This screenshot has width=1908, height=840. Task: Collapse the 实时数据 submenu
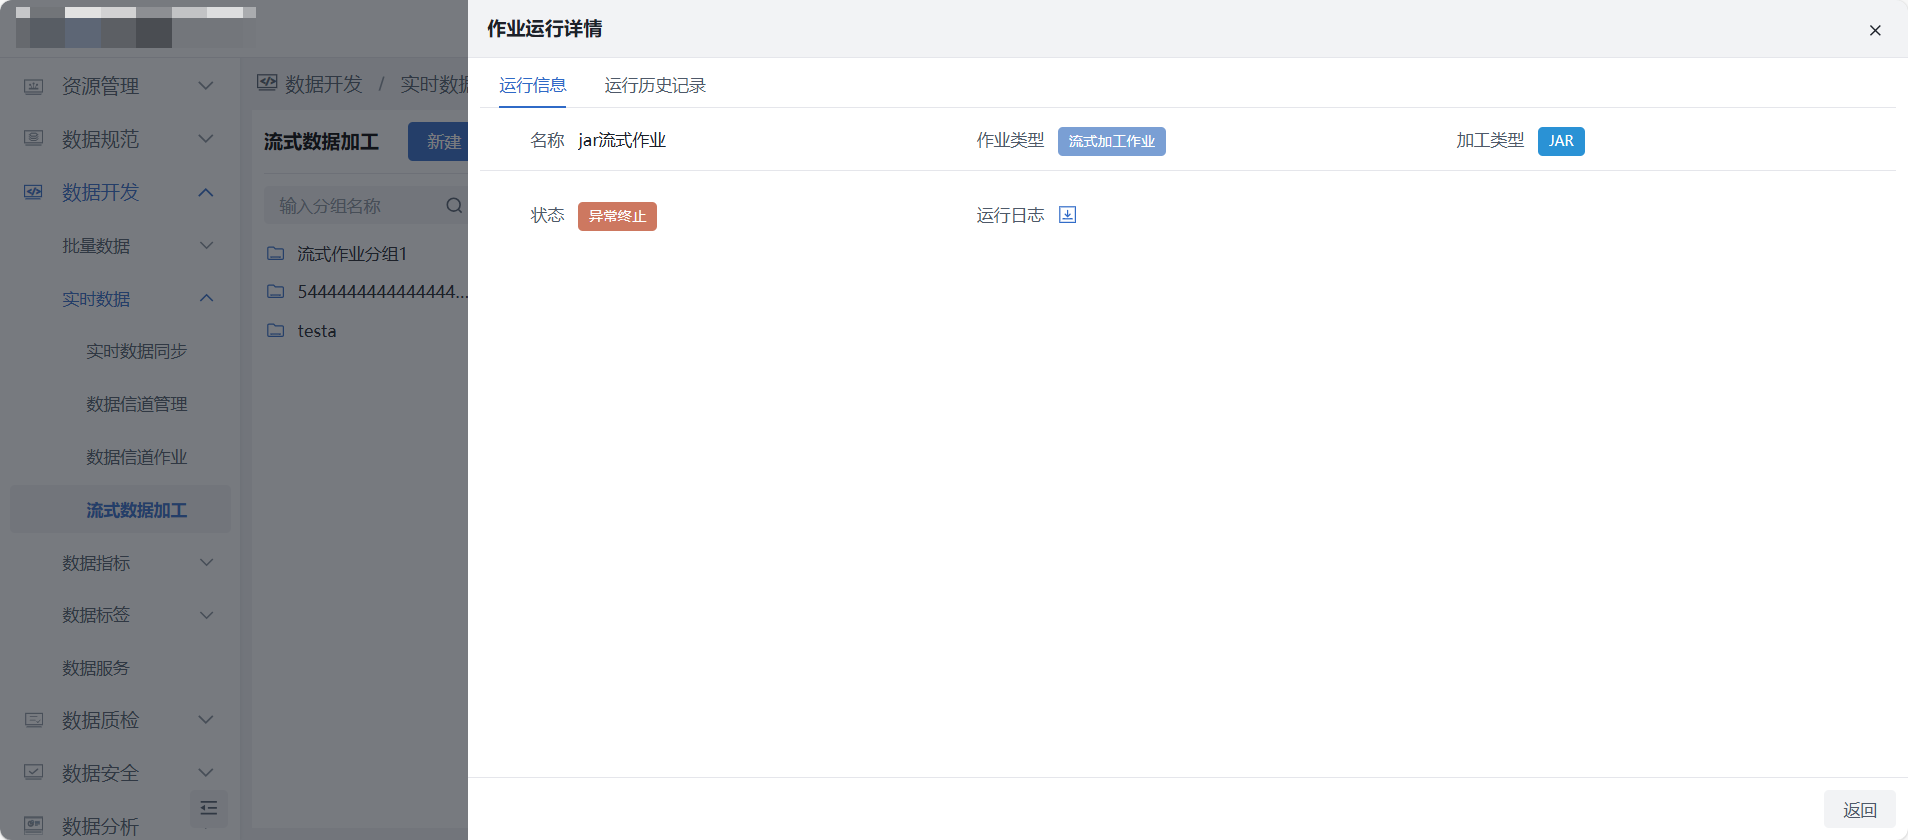206,299
